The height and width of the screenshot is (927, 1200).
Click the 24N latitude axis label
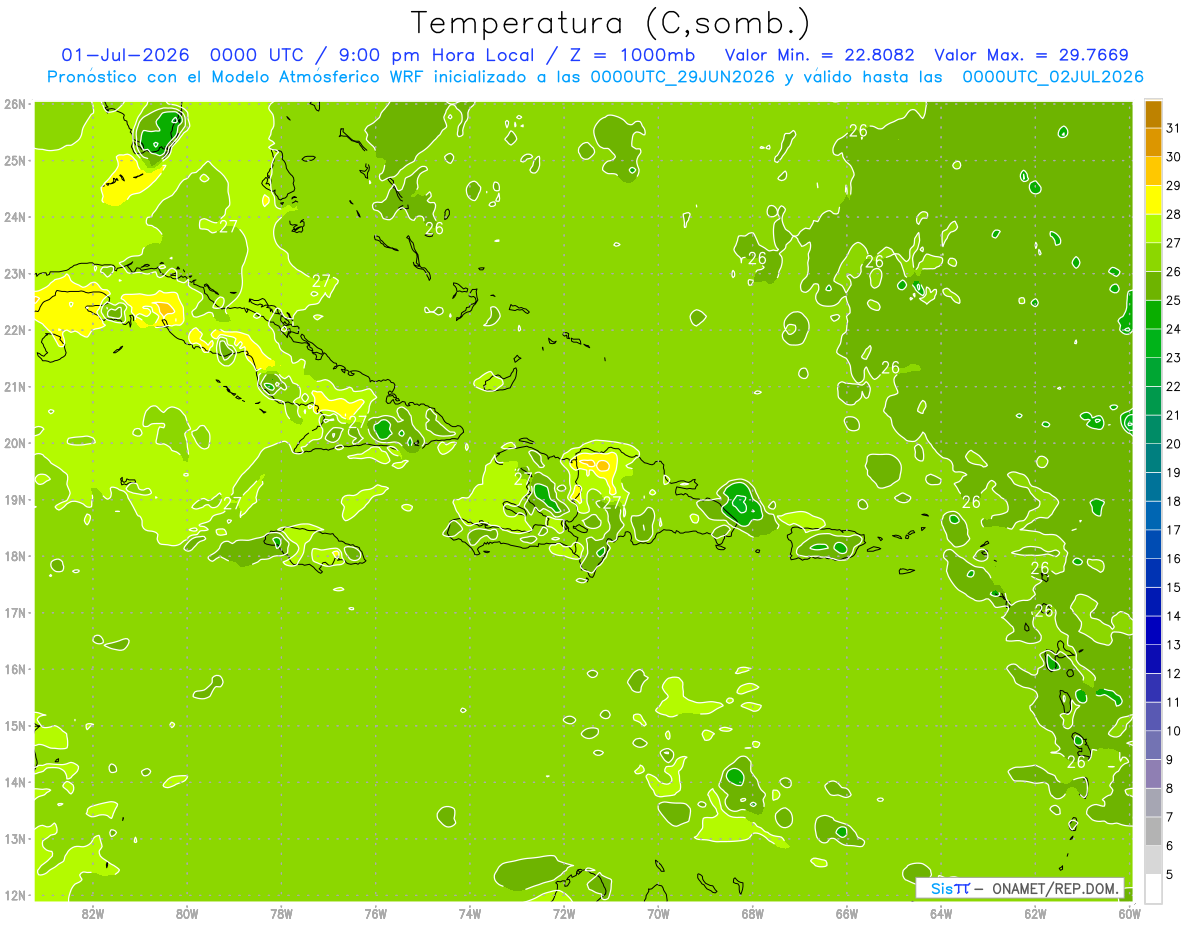click(x=15, y=217)
